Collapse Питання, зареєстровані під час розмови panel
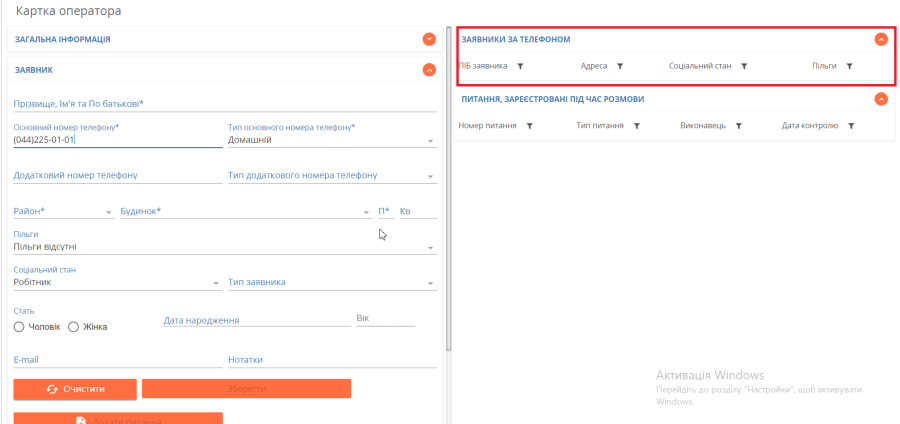 pos(881,99)
